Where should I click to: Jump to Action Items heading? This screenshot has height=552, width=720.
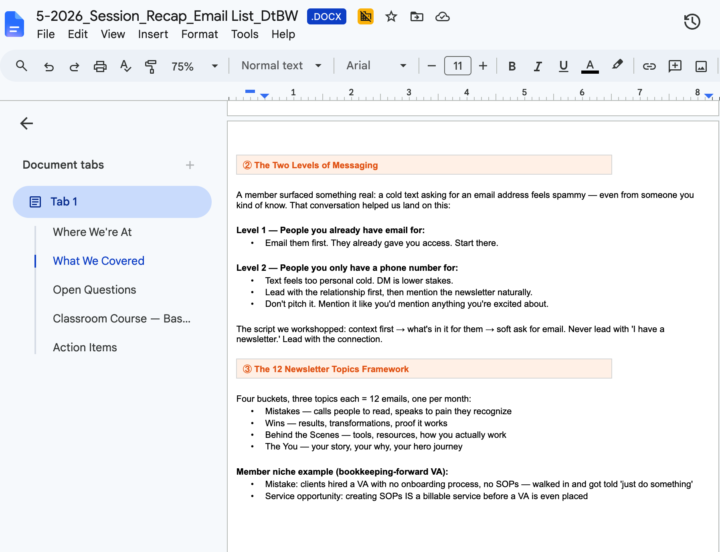point(84,348)
